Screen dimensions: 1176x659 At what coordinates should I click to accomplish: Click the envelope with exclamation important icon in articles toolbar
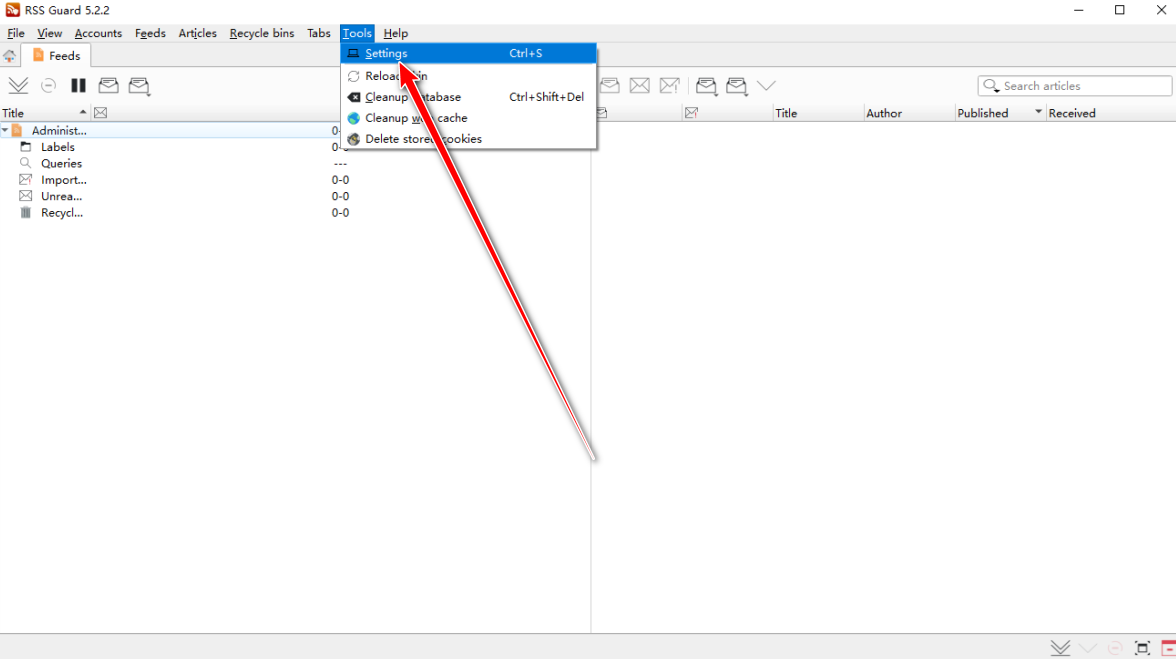click(670, 85)
